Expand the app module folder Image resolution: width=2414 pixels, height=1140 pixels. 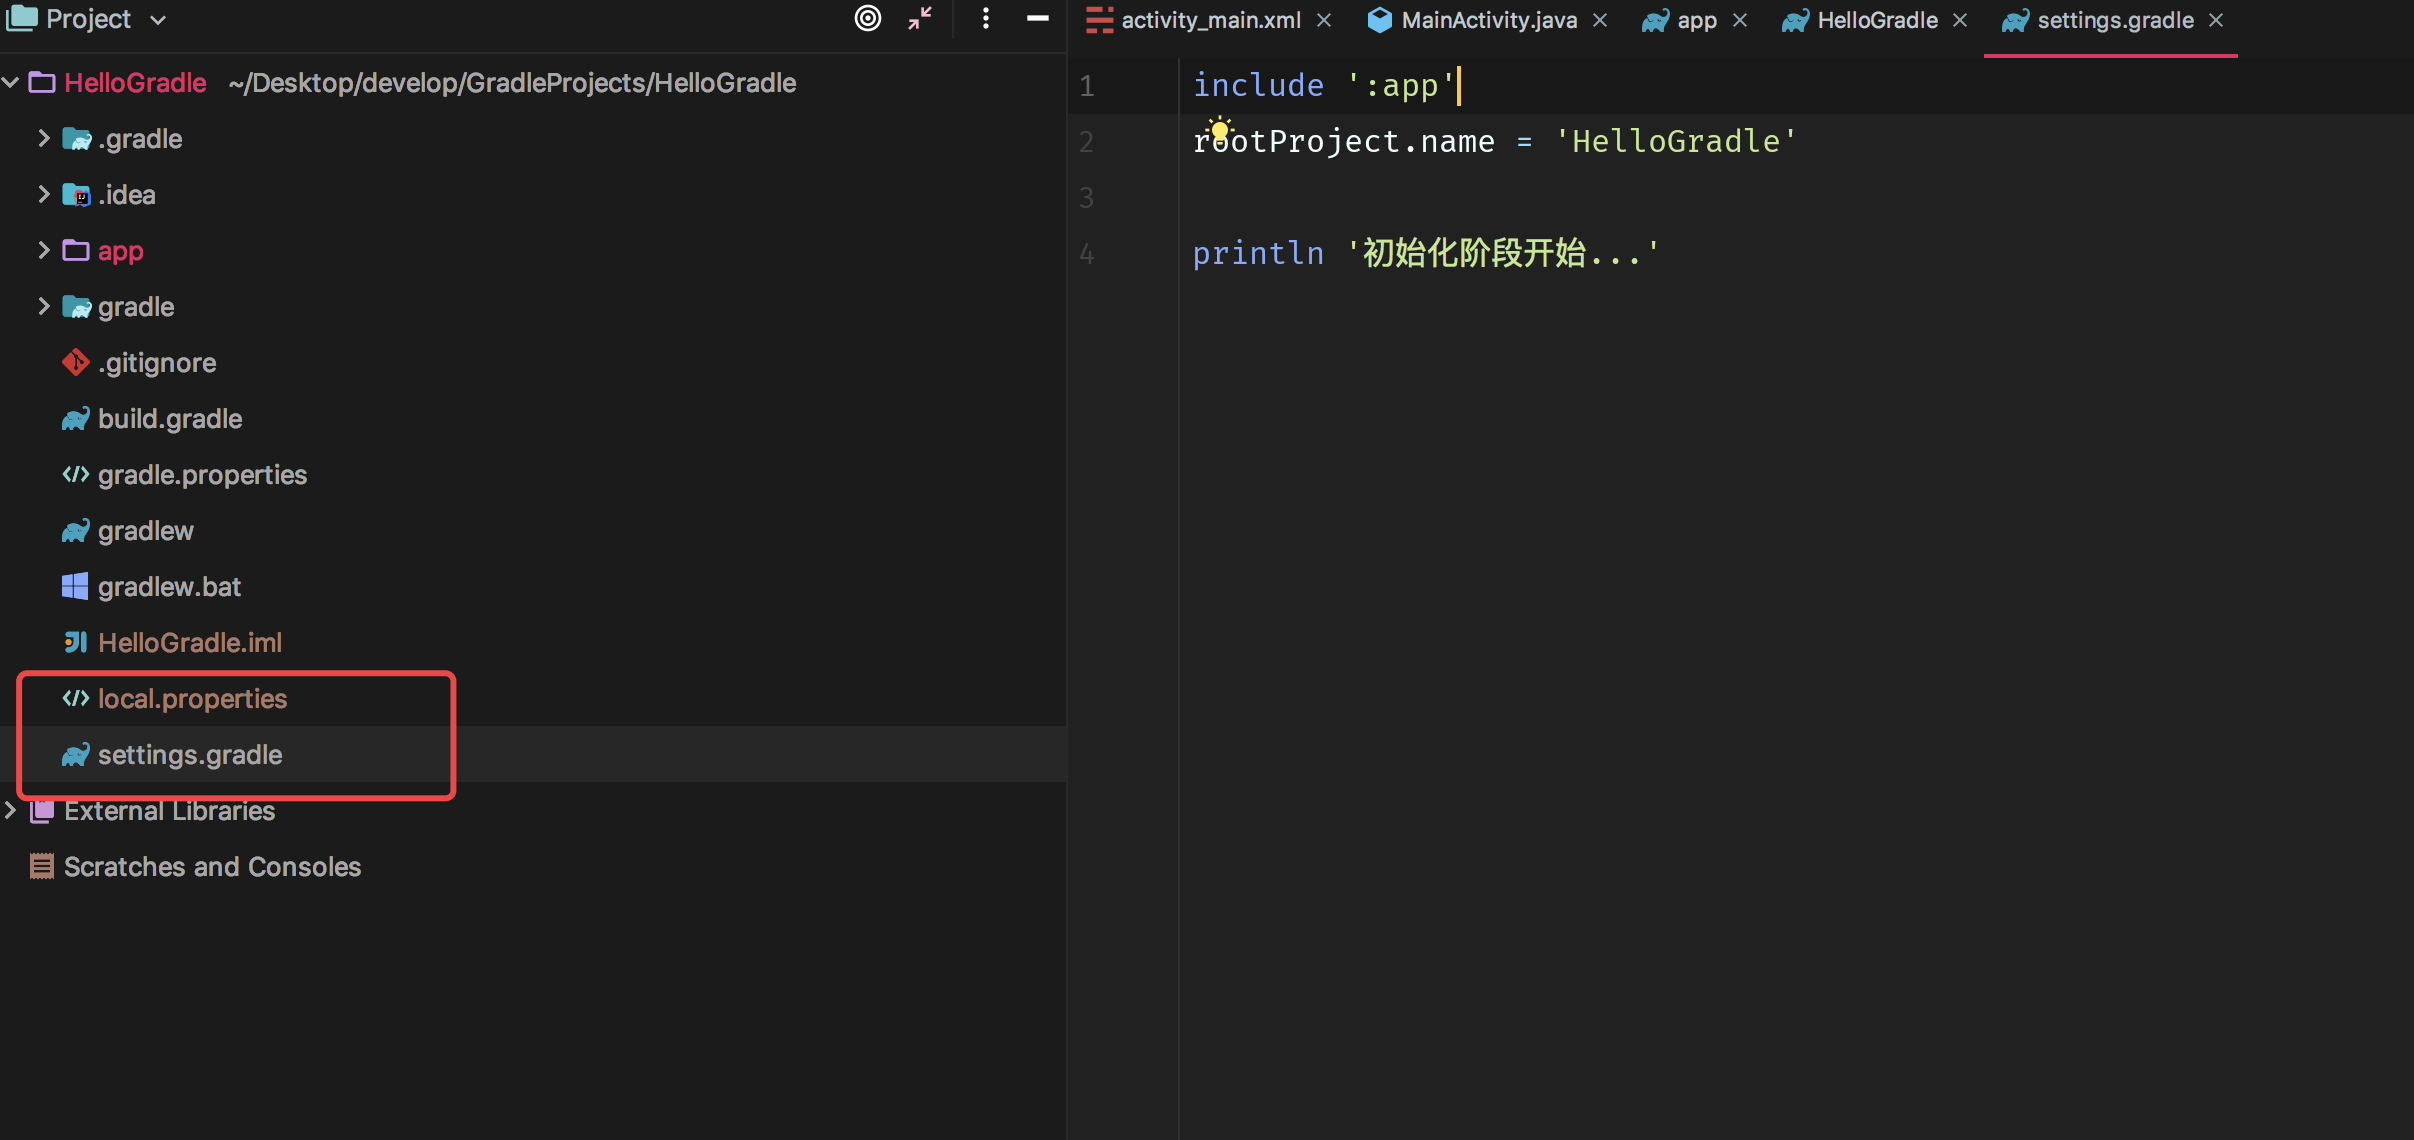pyautogui.click(x=43, y=250)
